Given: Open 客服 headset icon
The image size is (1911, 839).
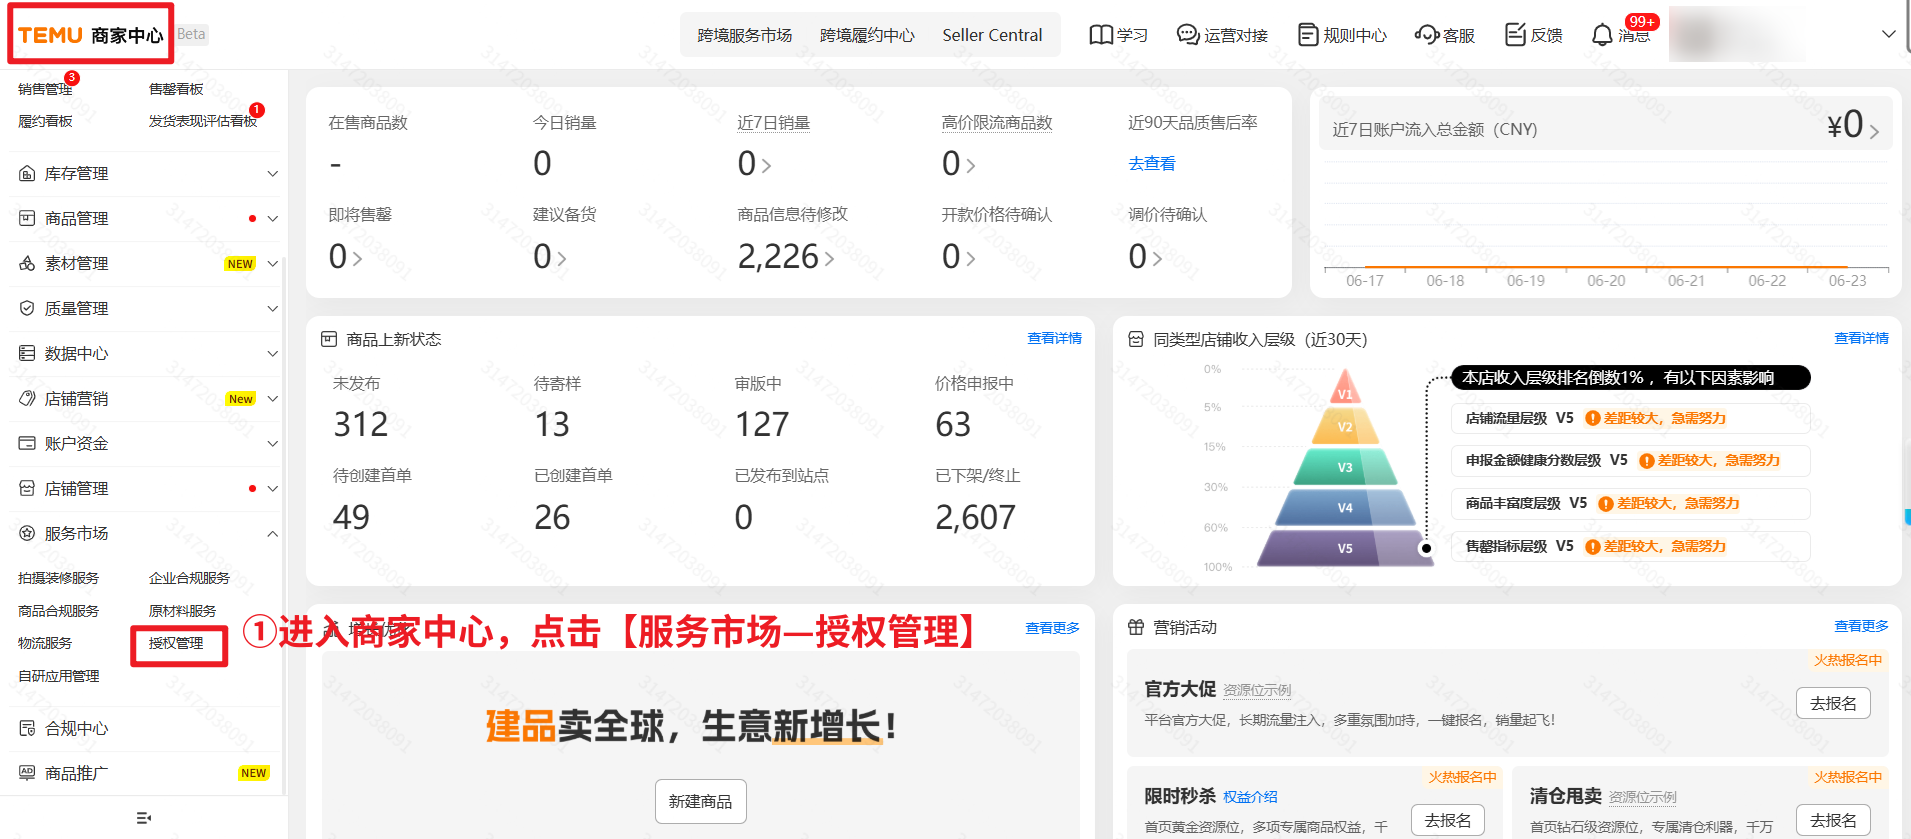Looking at the screenshot, I should click(1427, 35).
